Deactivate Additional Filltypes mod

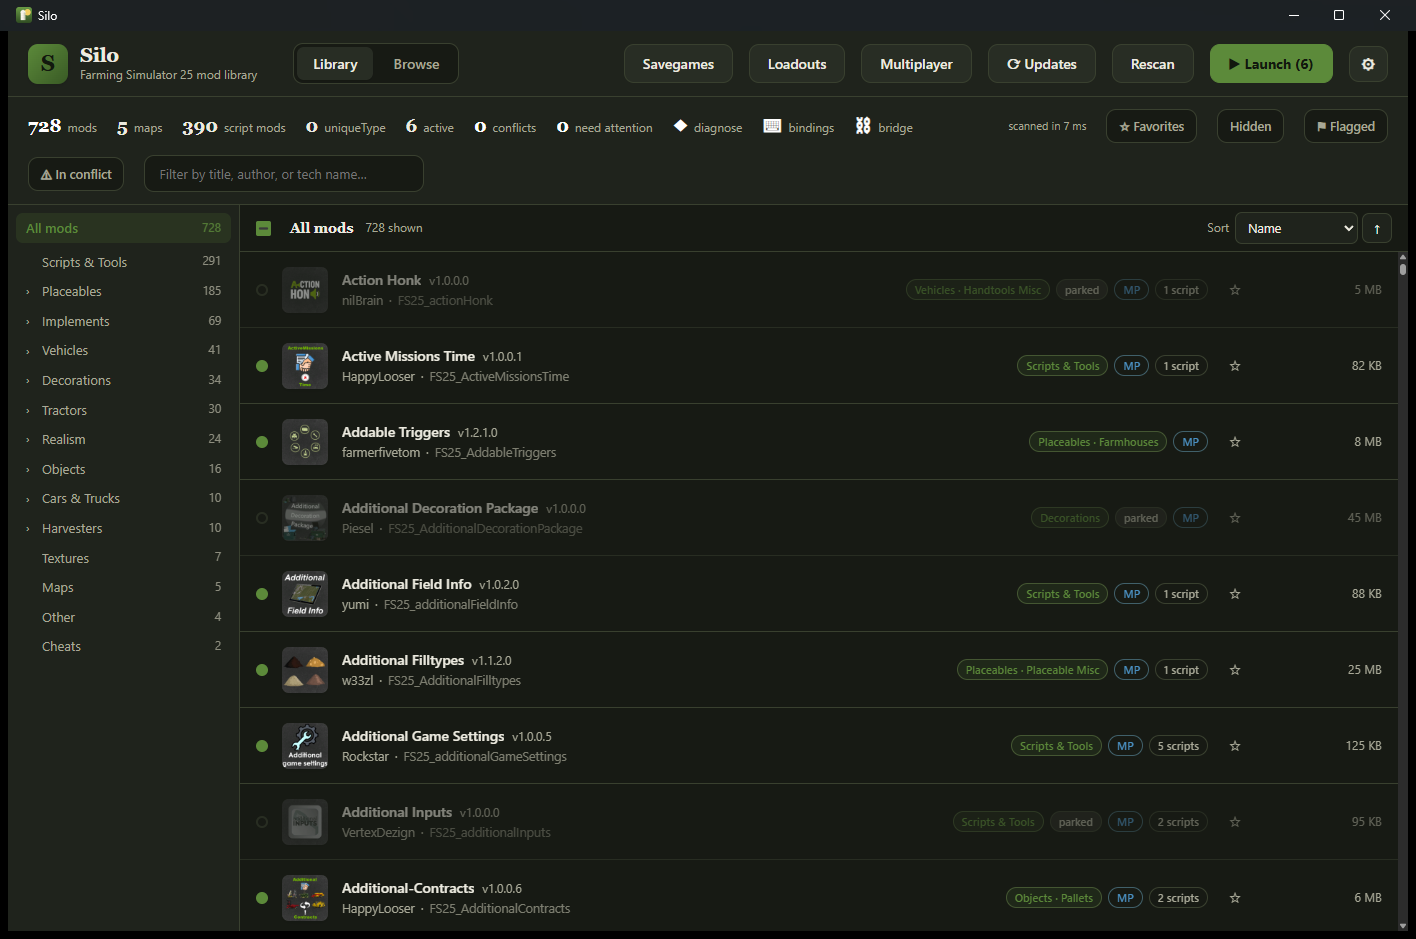[262, 670]
